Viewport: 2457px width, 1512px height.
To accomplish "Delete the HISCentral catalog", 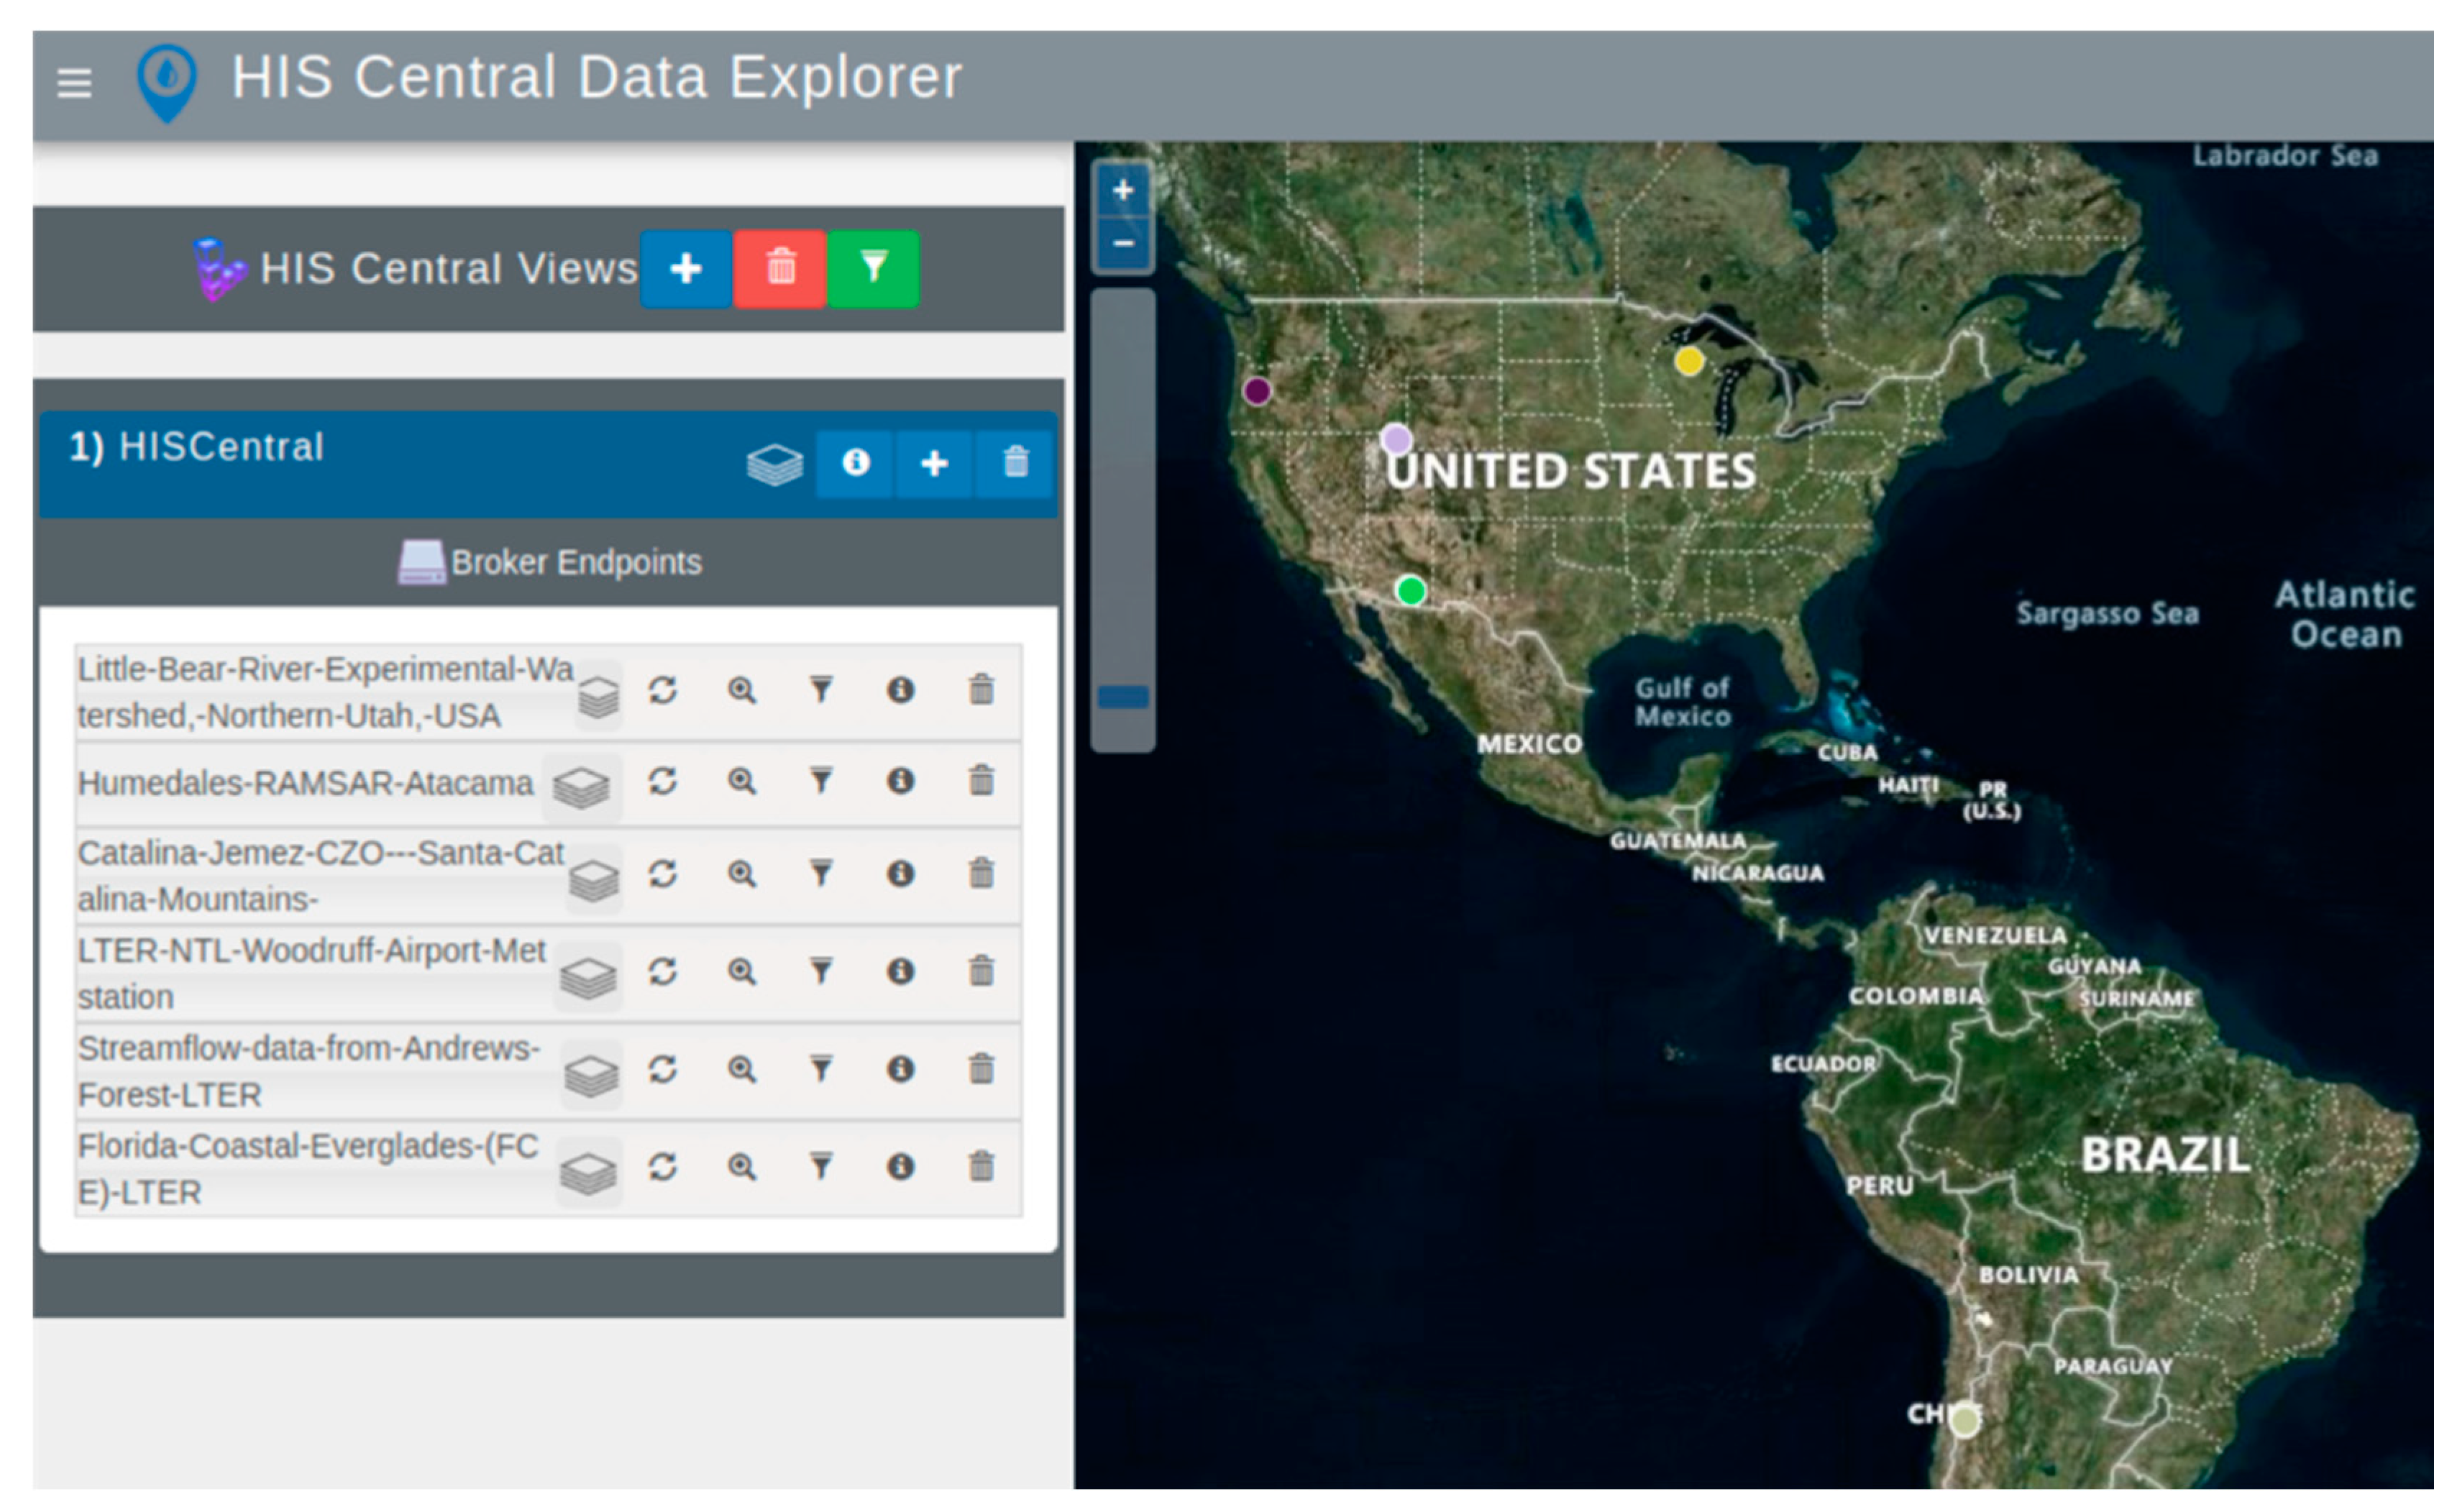I will (1015, 463).
